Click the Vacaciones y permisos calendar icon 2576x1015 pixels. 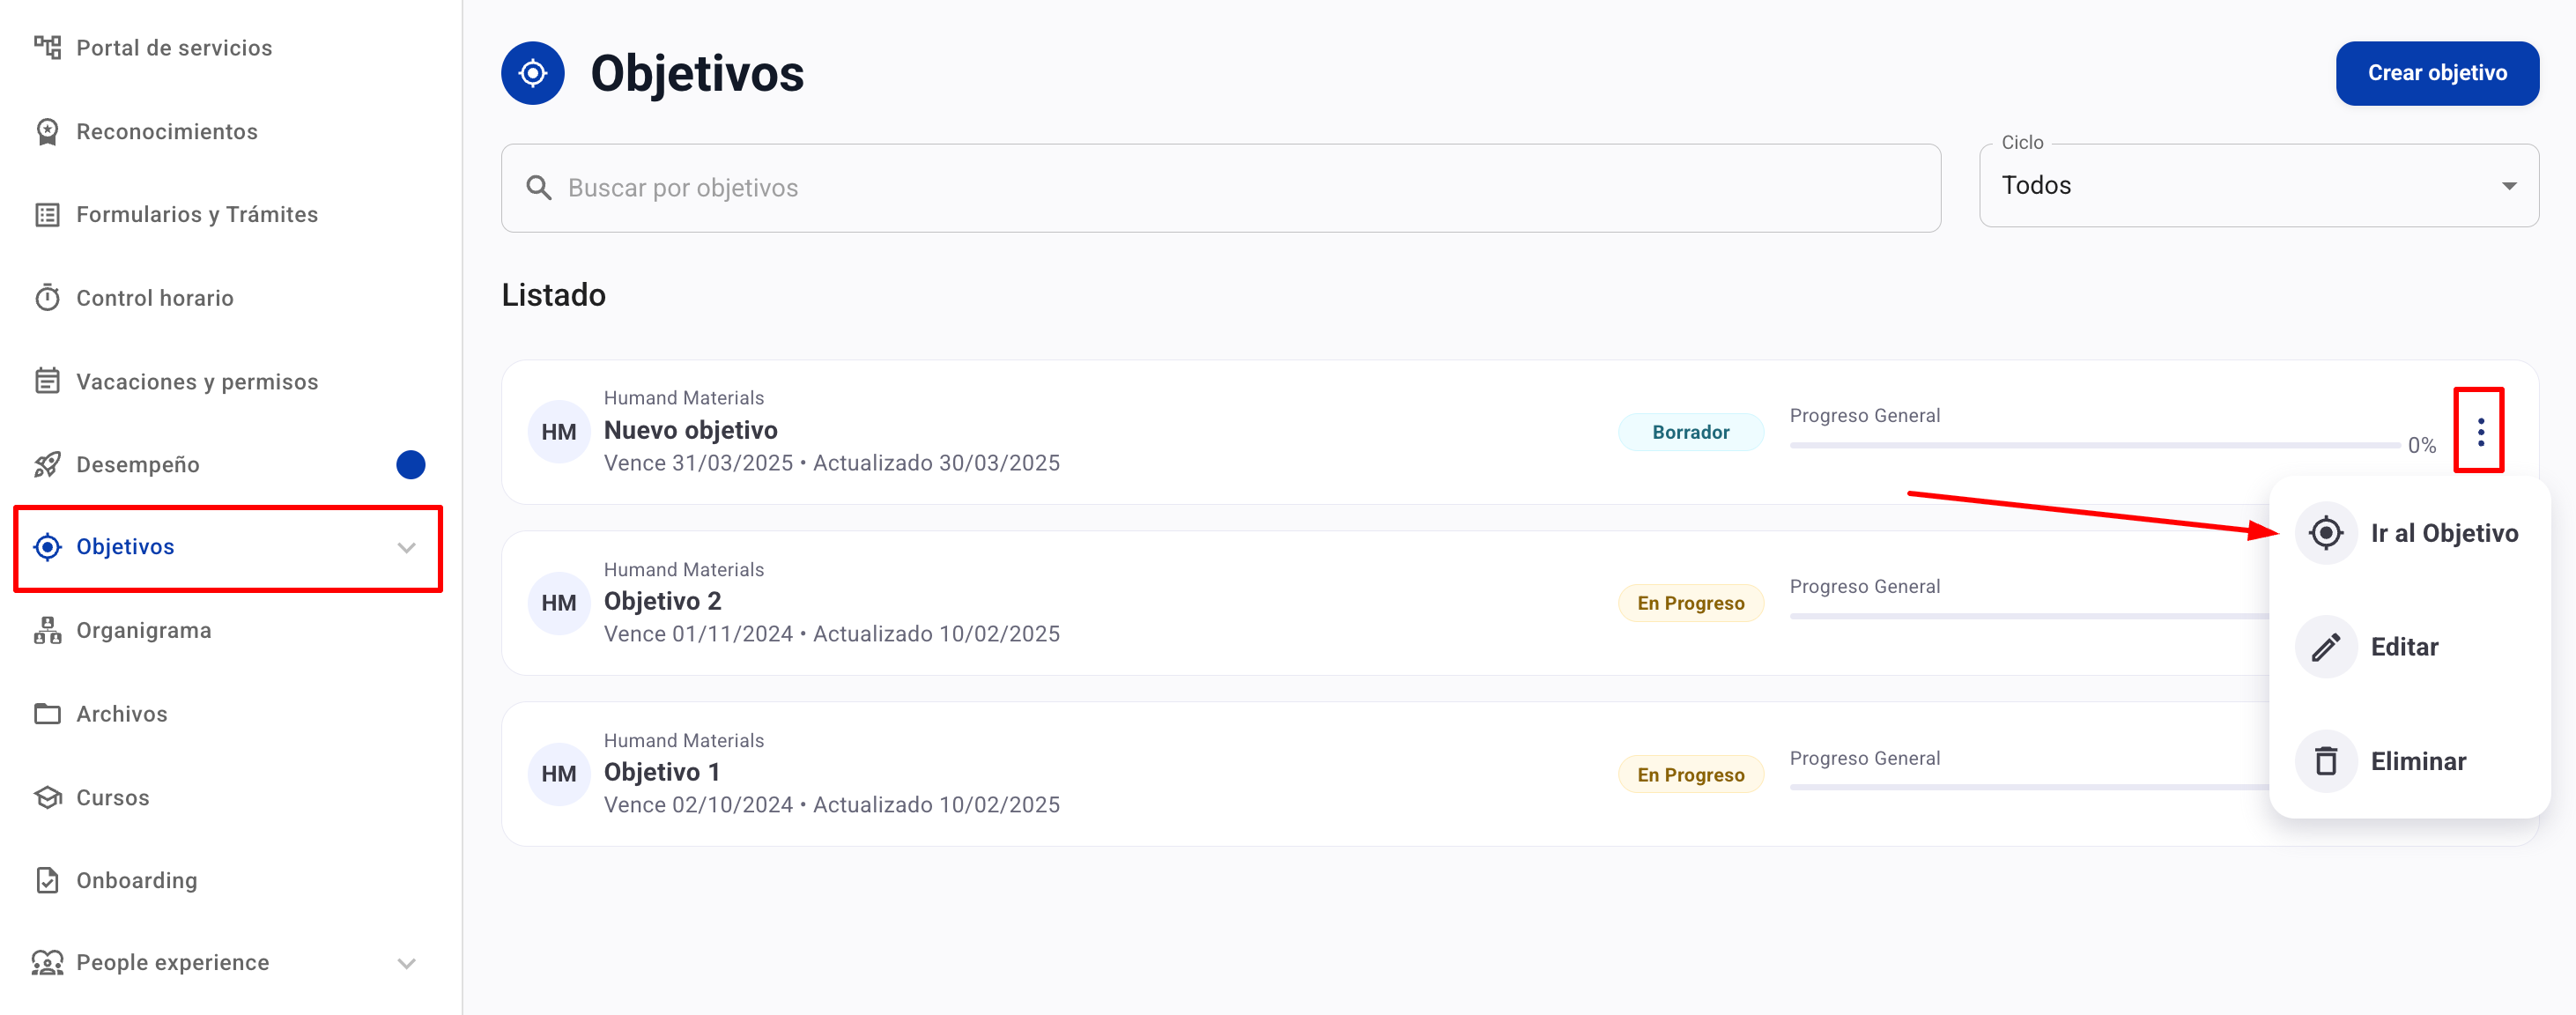47,381
